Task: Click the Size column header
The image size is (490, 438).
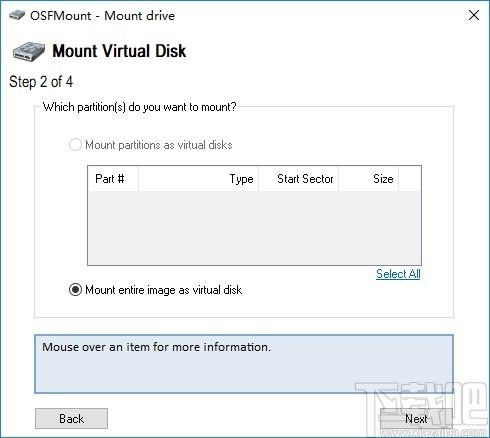Action: click(369, 179)
